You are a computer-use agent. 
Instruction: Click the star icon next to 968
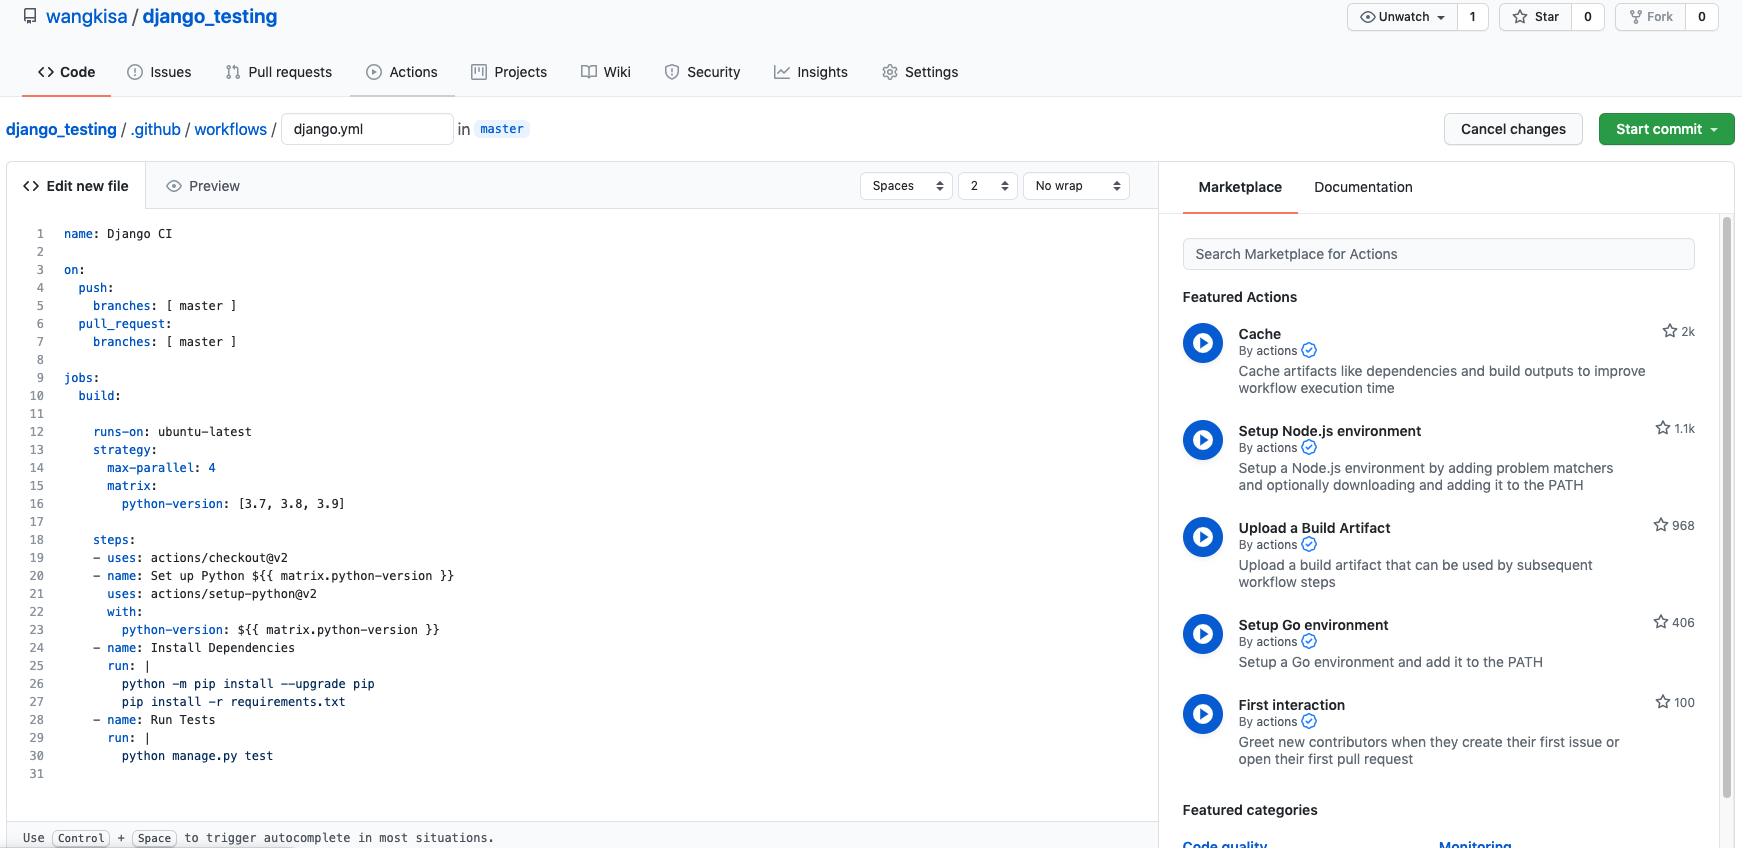click(x=1660, y=525)
